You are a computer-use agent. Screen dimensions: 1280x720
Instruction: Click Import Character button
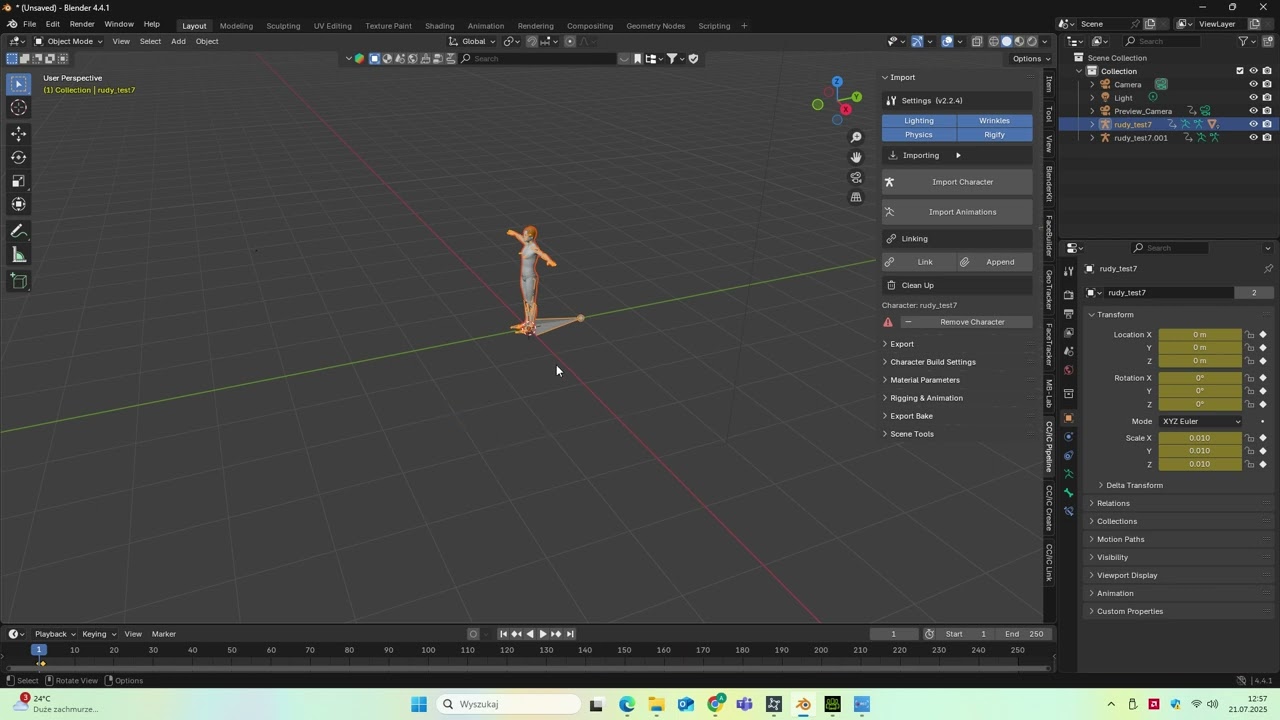pyautogui.click(x=957, y=182)
